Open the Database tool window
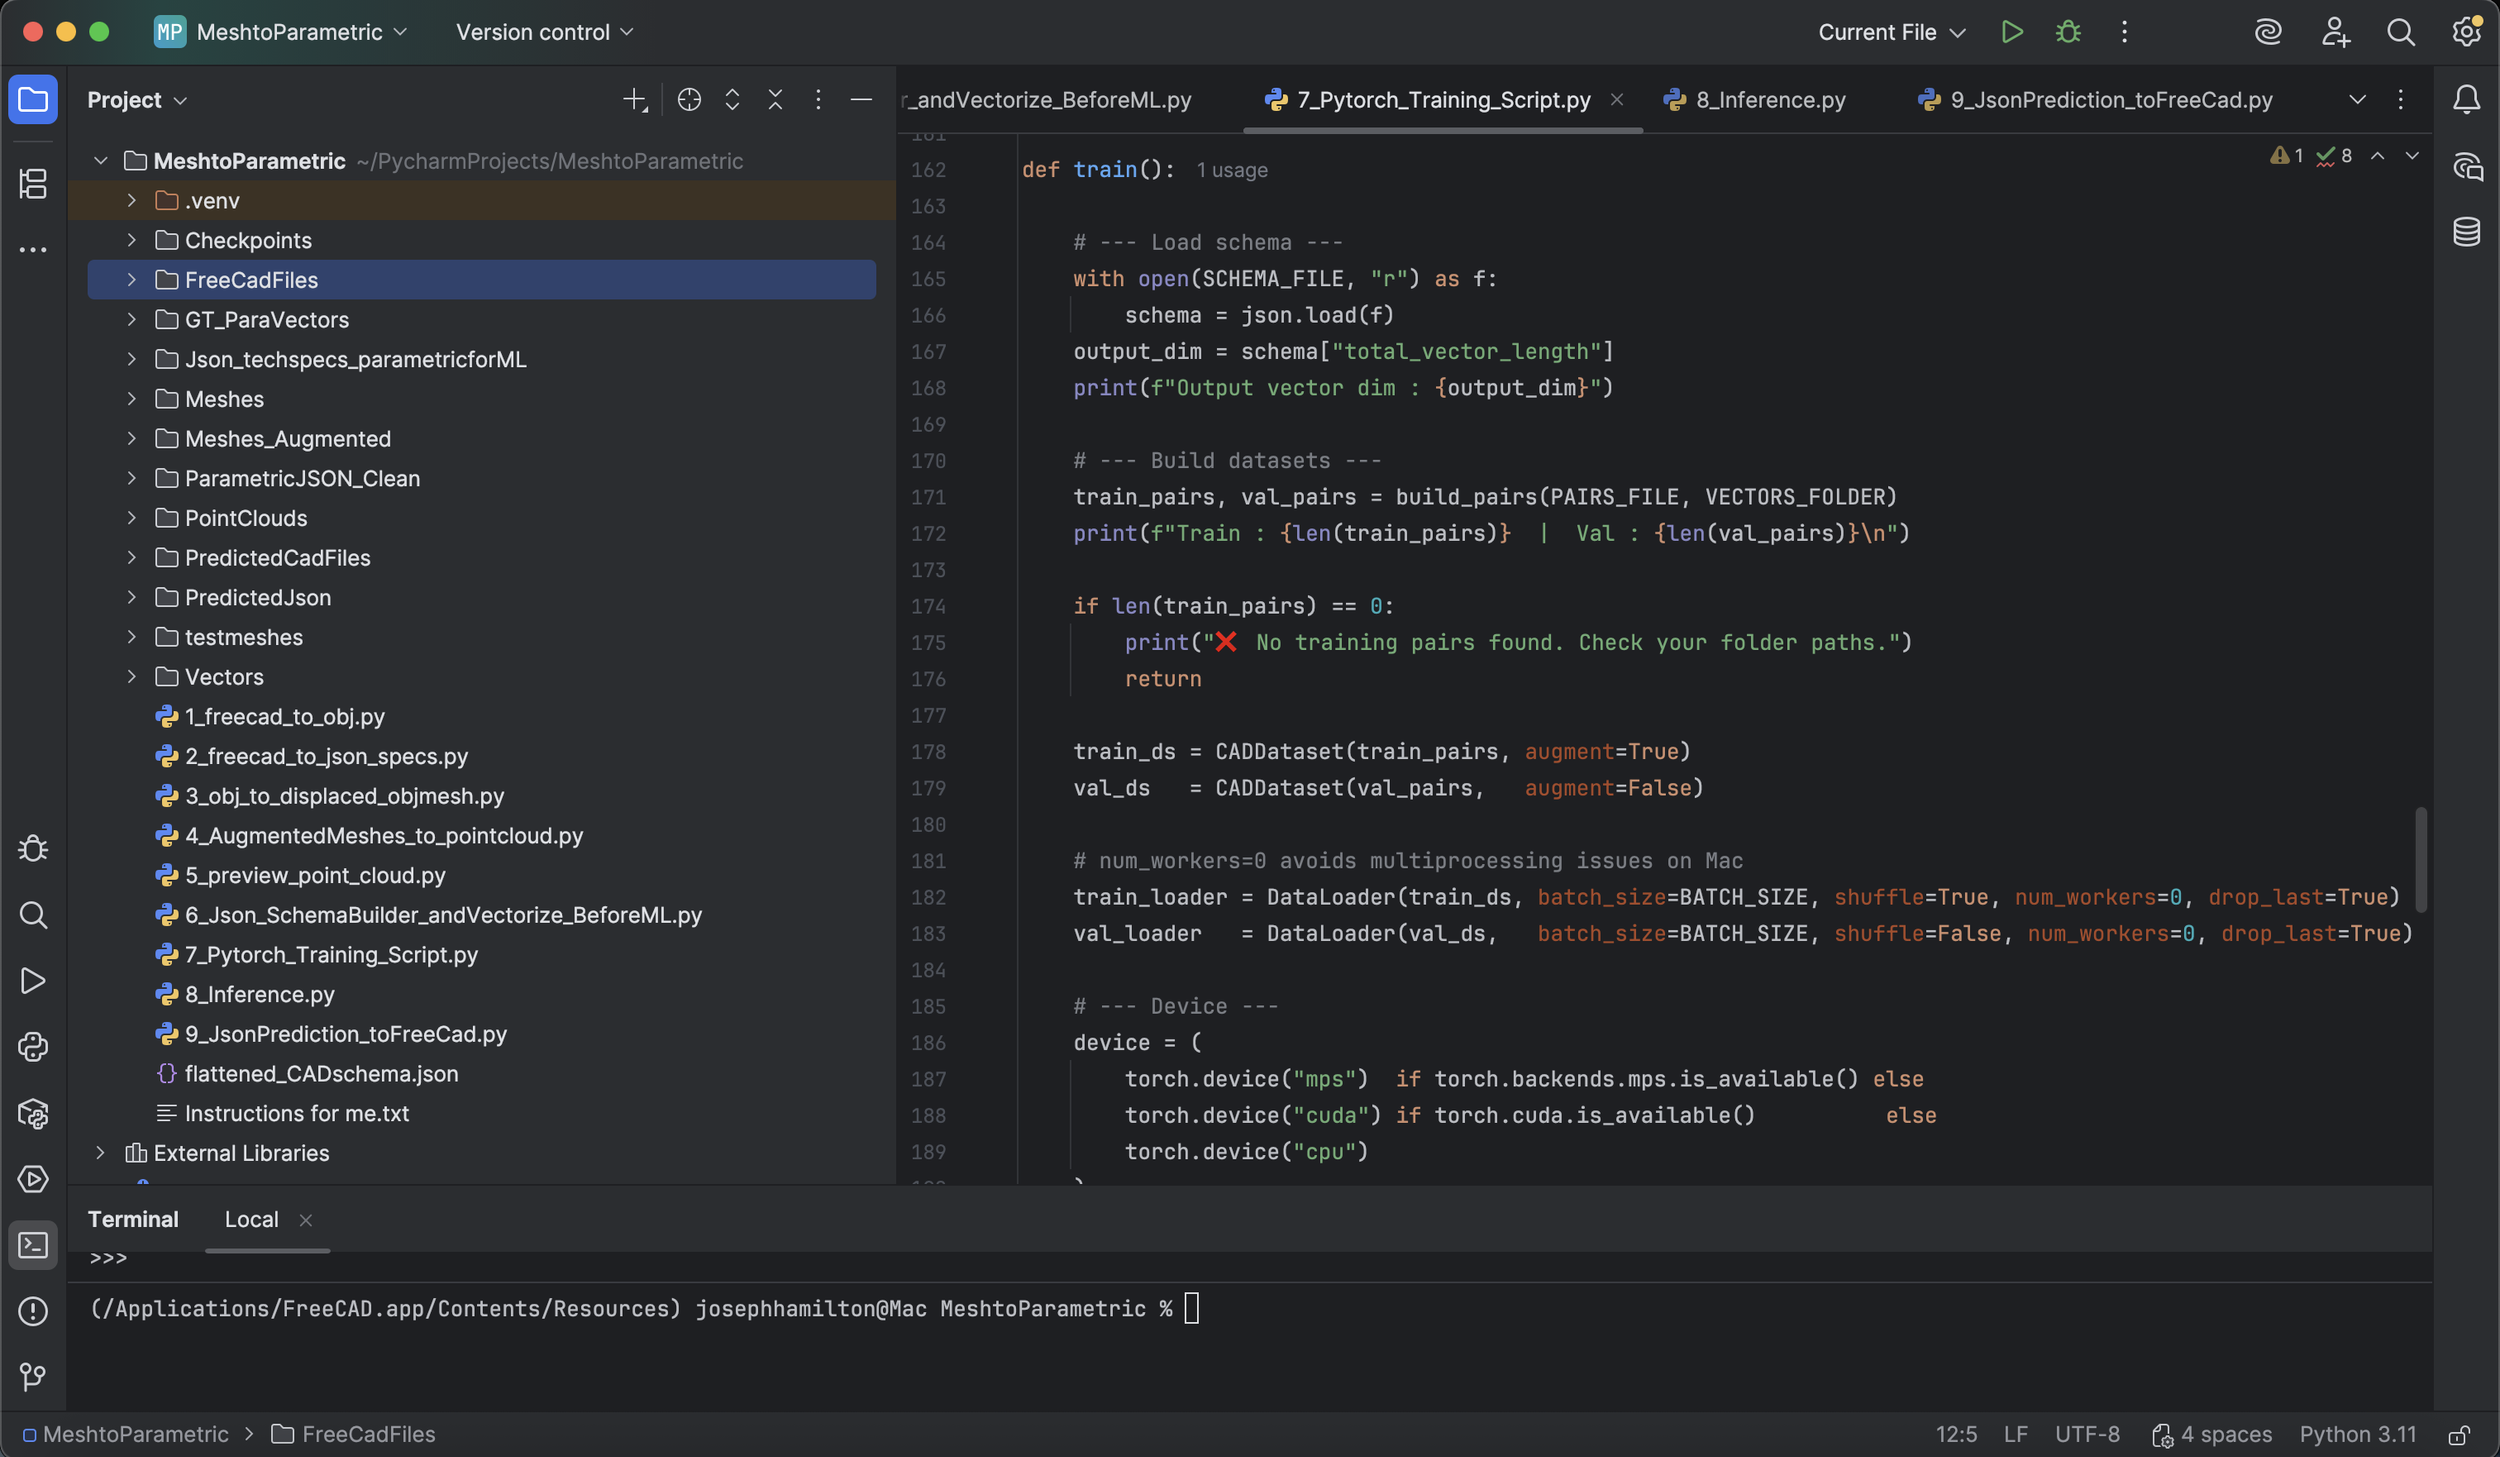 click(x=2466, y=232)
